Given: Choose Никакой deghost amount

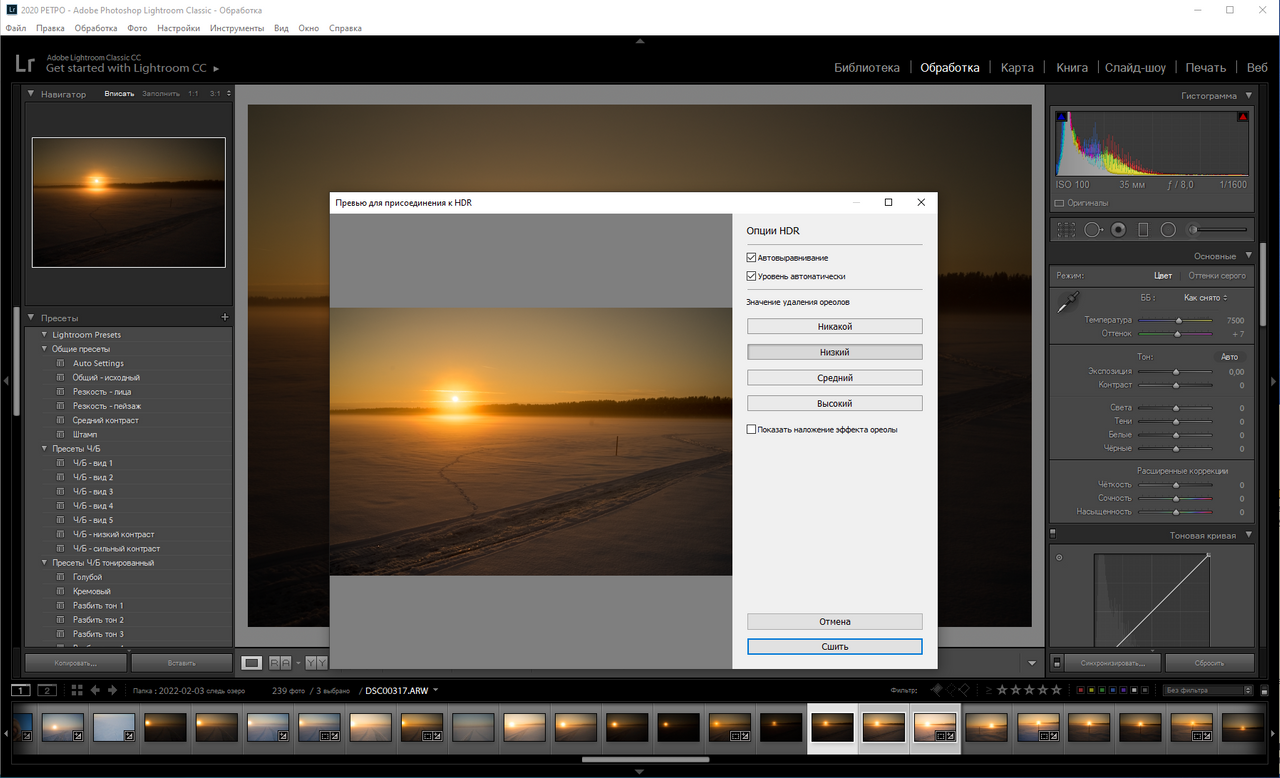Looking at the screenshot, I should click(835, 326).
